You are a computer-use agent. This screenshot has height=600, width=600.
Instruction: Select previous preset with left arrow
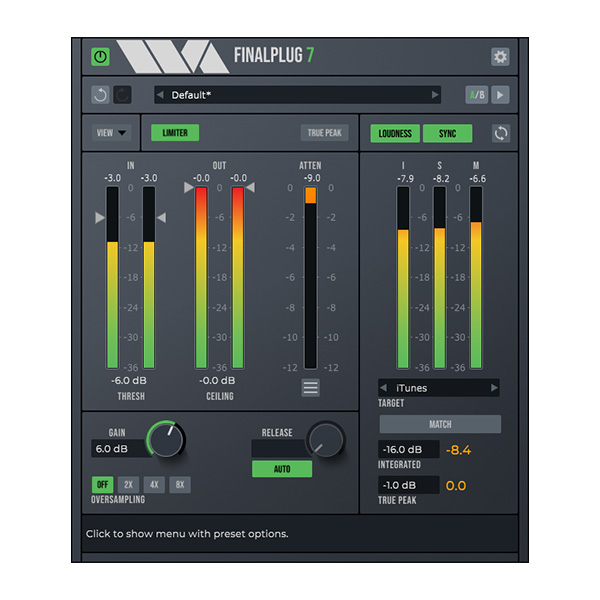click(x=160, y=95)
